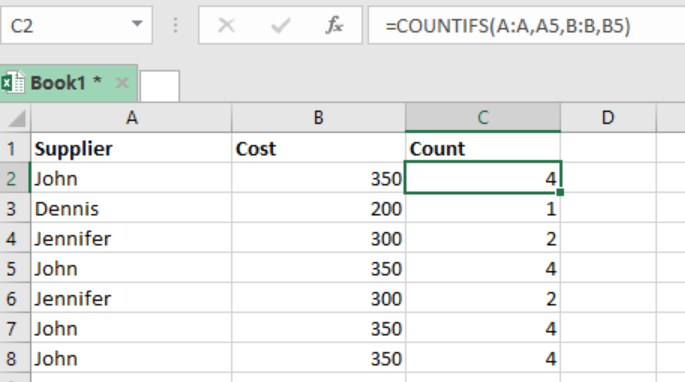Screen dimensions: 685x382
Task: Click the Cancel (X) formula bar icon
Action: 226,25
